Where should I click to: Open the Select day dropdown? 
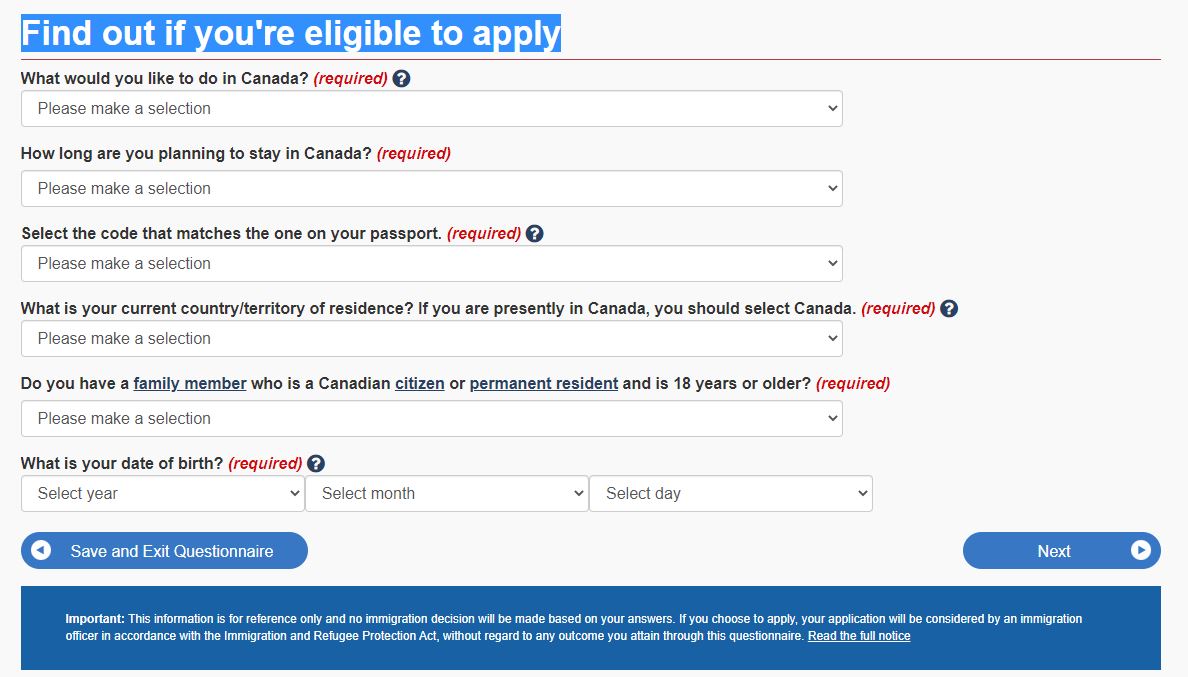(x=731, y=494)
